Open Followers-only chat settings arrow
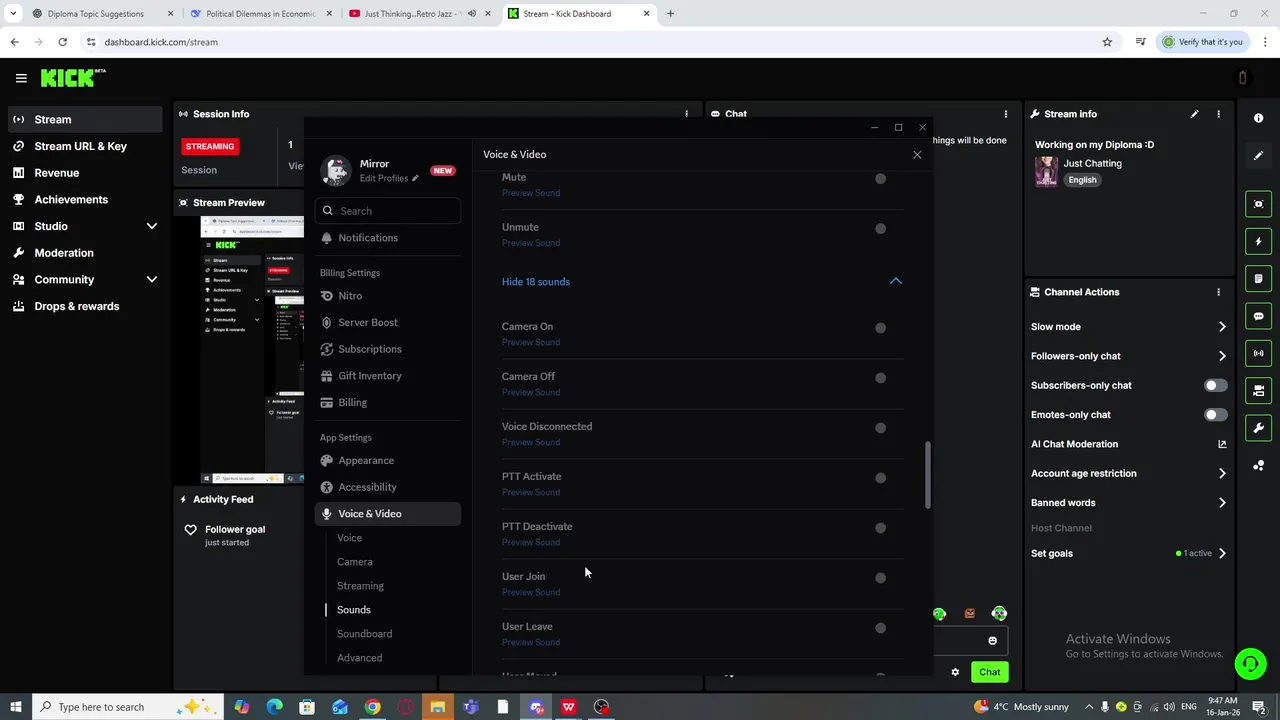Screen dimensions: 1280x720 [x=1222, y=356]
